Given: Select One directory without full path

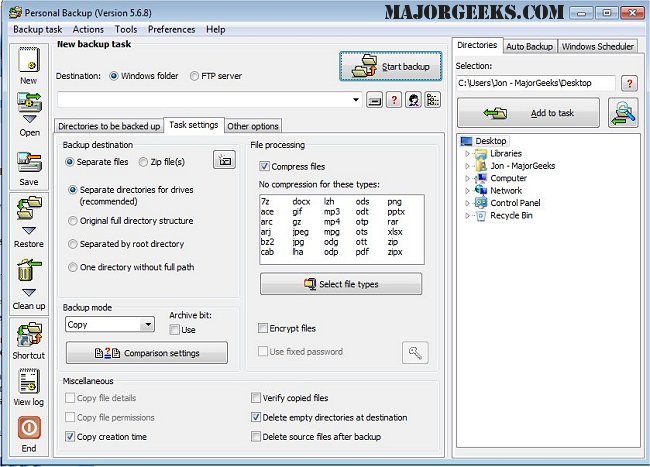Looking at the screenshot, I should pos(73,267).
